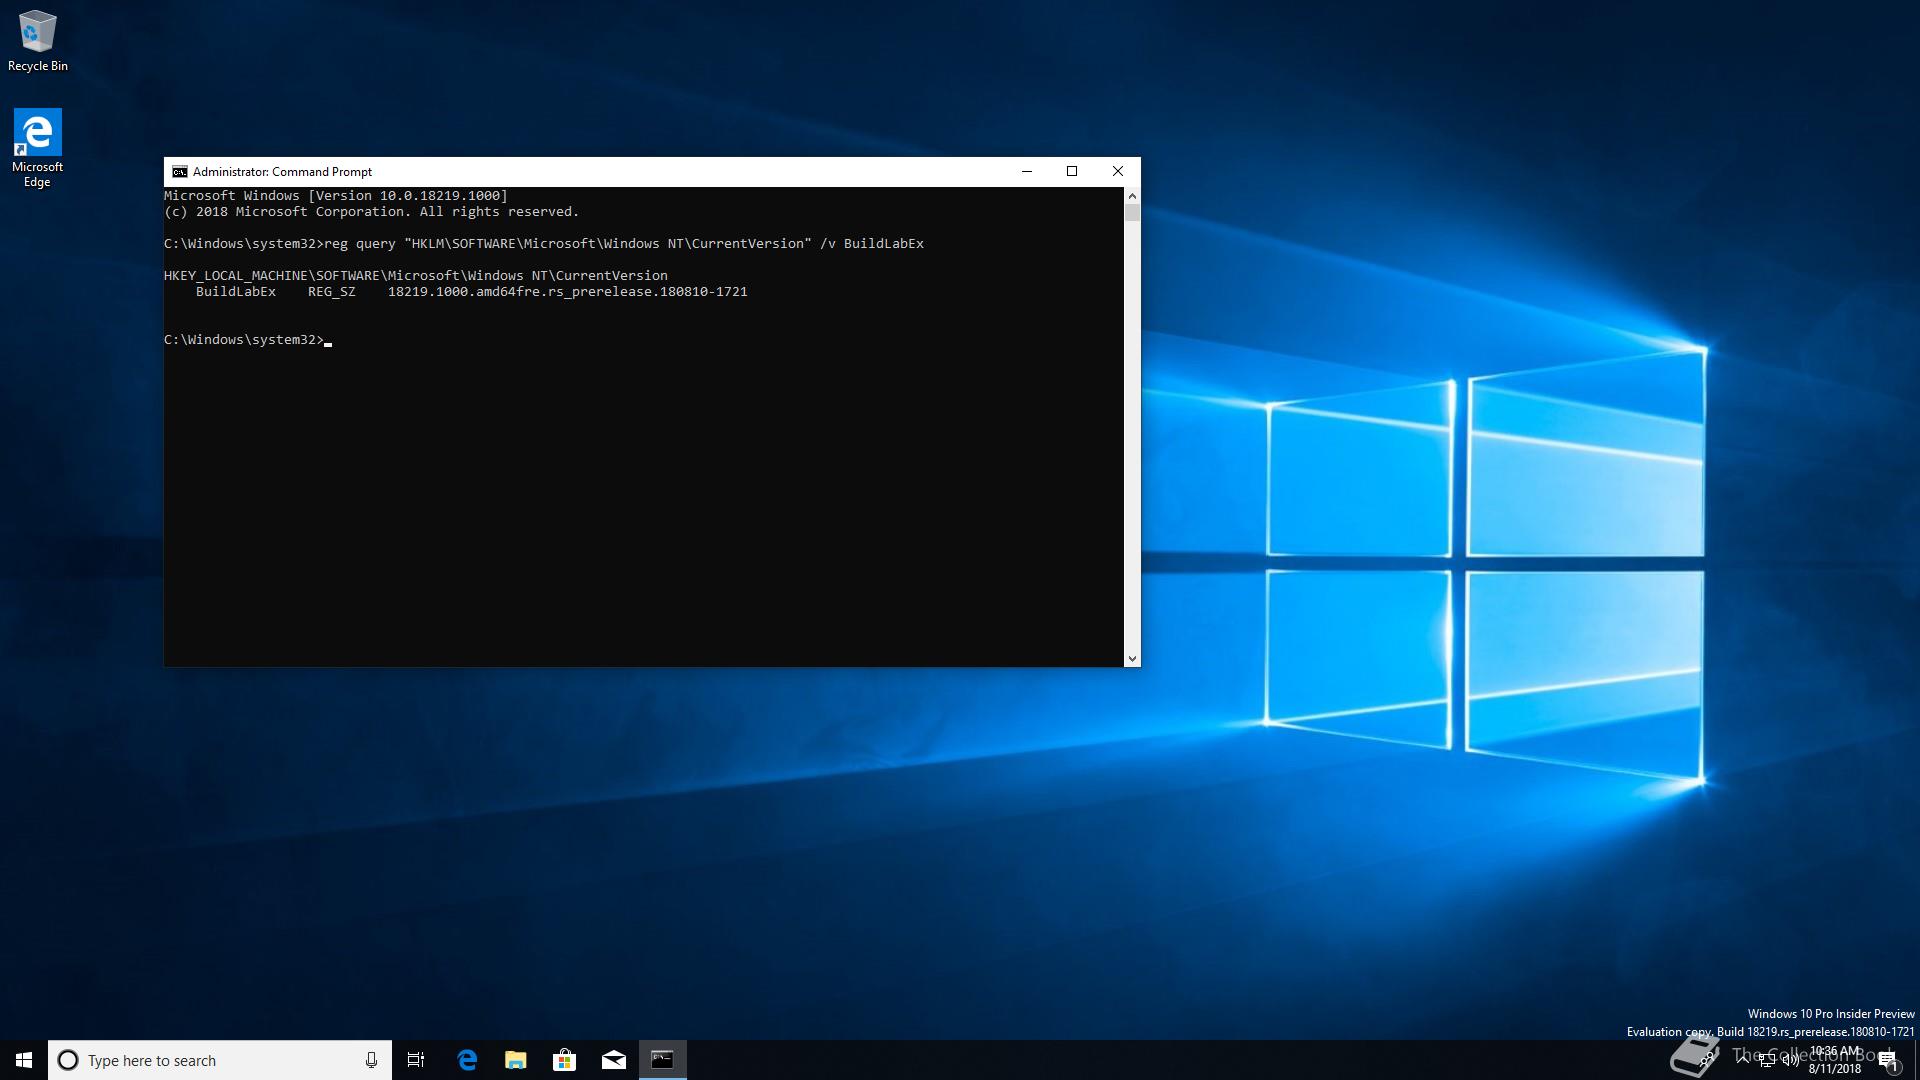
Task: Maximize the Command Prompt window
Action: [x=1072, y=171]
